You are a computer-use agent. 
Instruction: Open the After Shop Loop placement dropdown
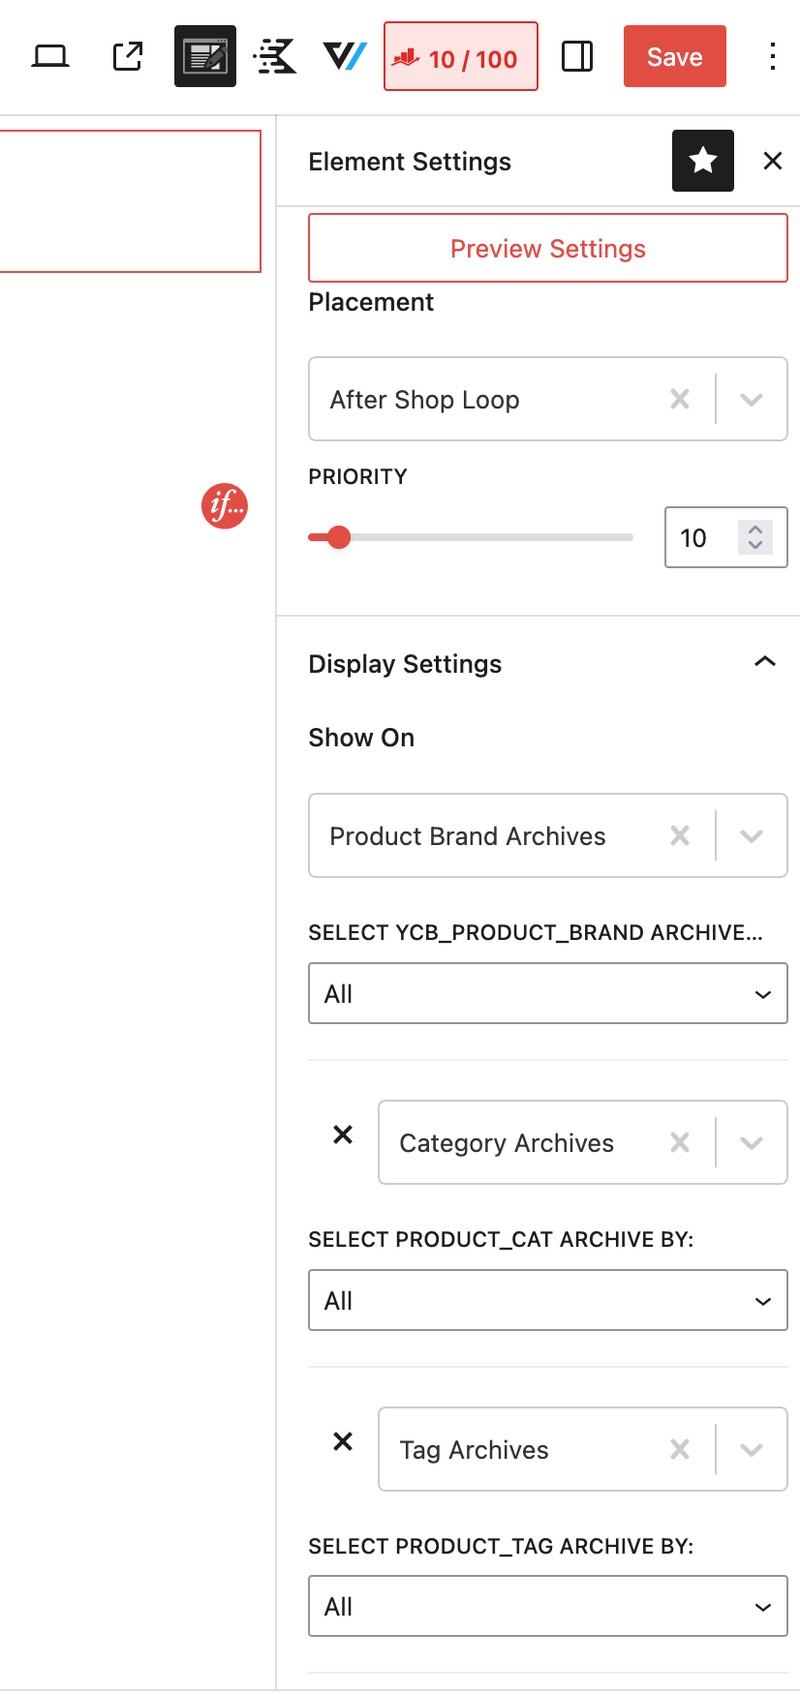(751, 400)
